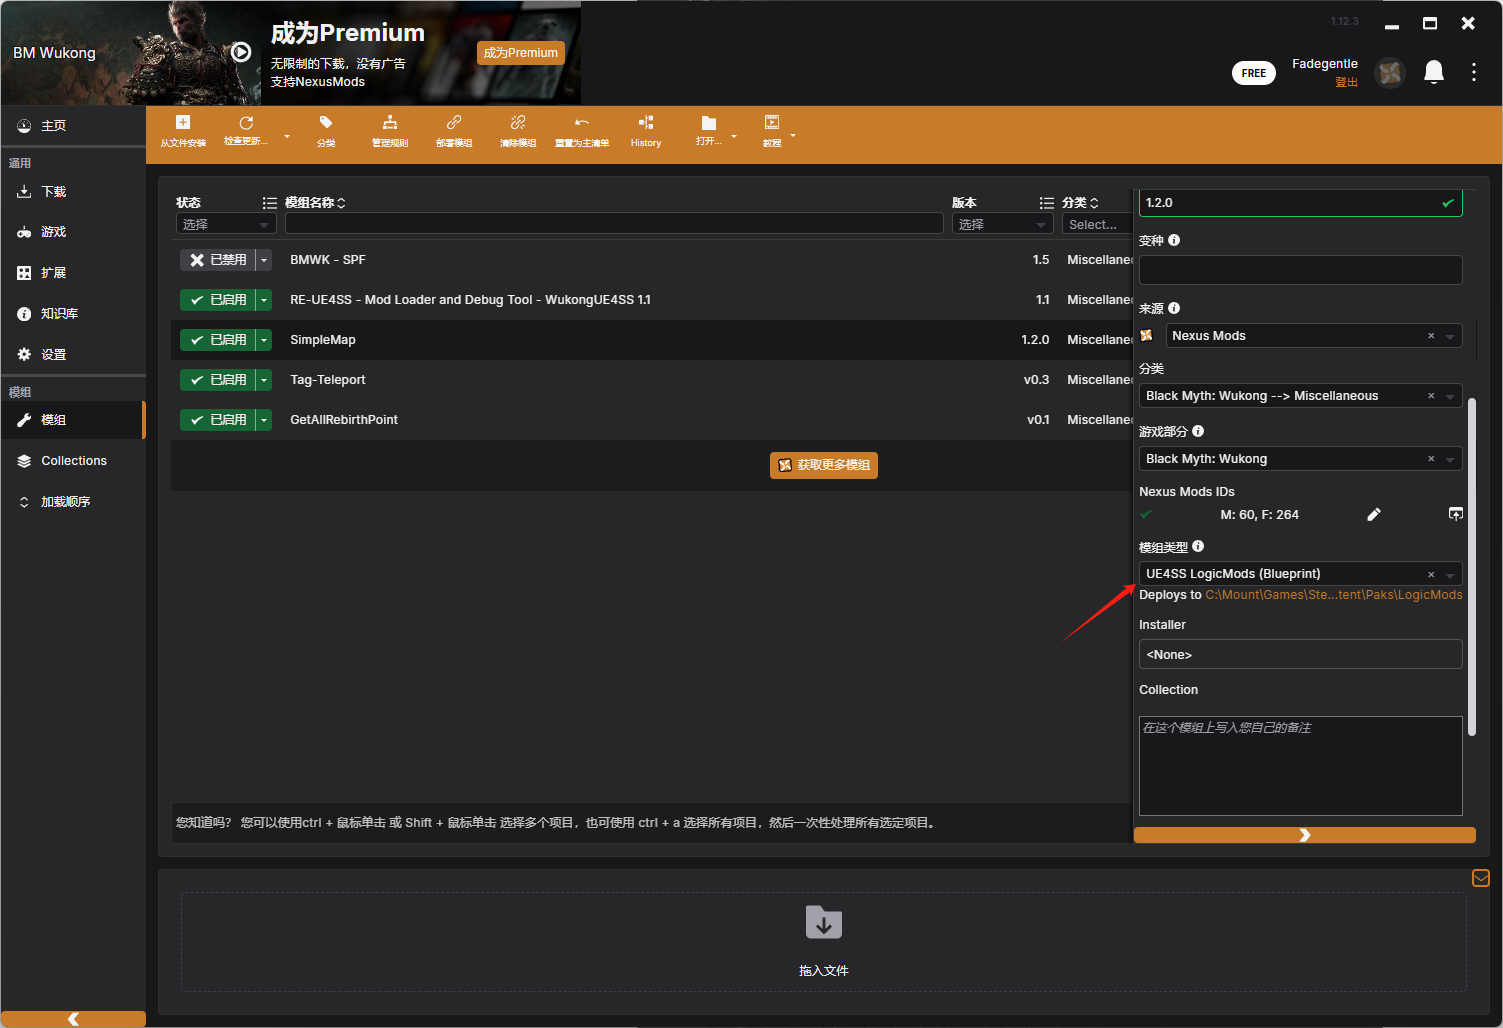Screen dimensions: 1503x1028
Task: Open status dropdown arrow for Tag-Teleport row
Action: [264, 380]
